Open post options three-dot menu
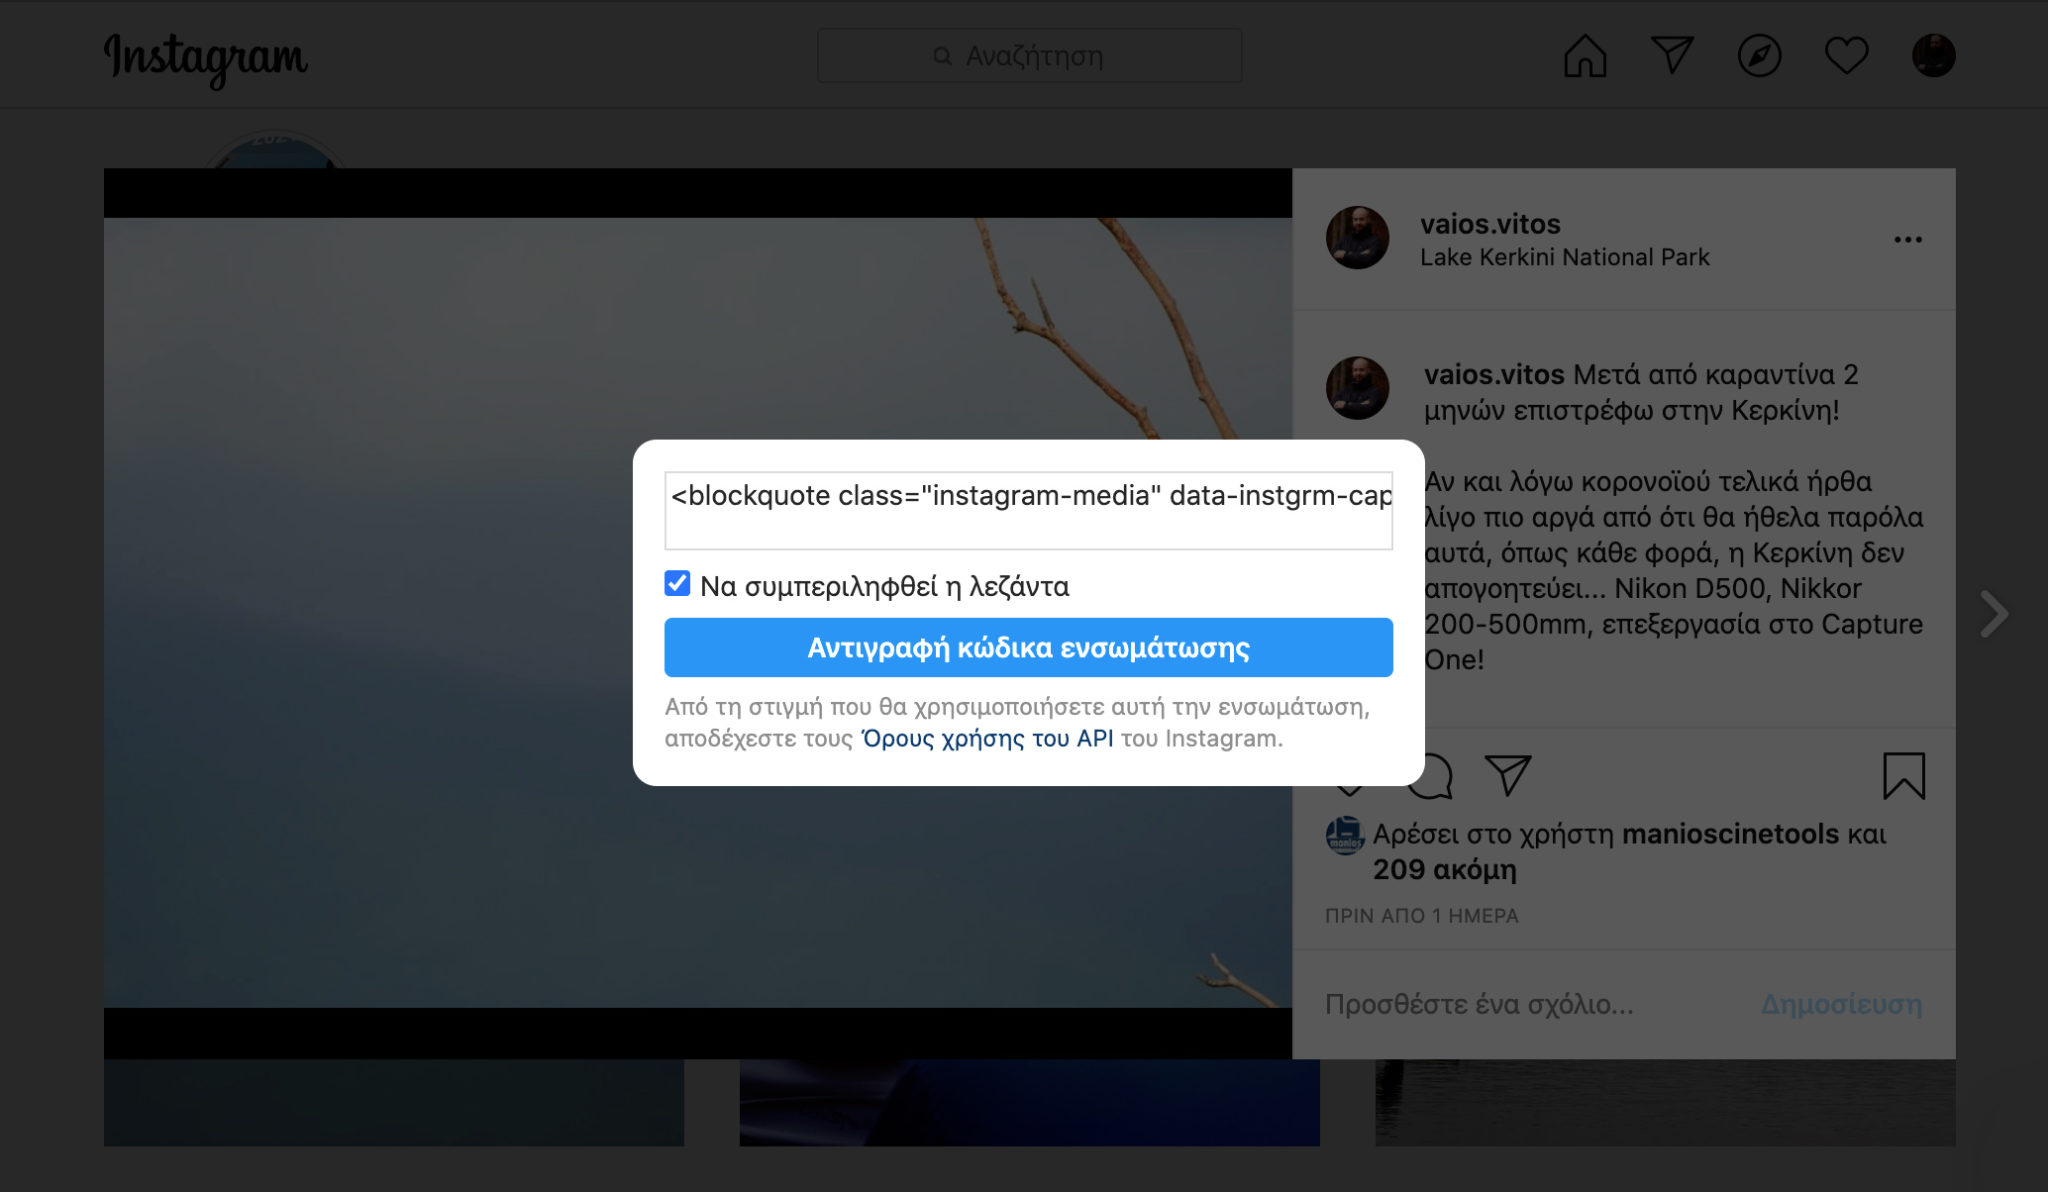This screenshot has height=1192, width=2048. [1907, 240]
